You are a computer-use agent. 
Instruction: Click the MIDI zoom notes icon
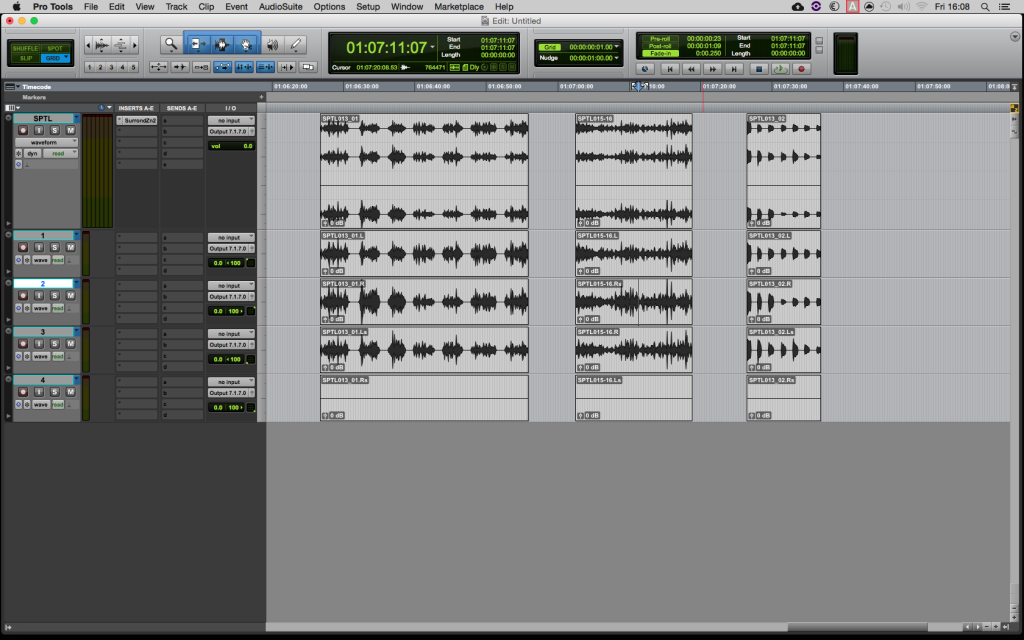[121, 45]
